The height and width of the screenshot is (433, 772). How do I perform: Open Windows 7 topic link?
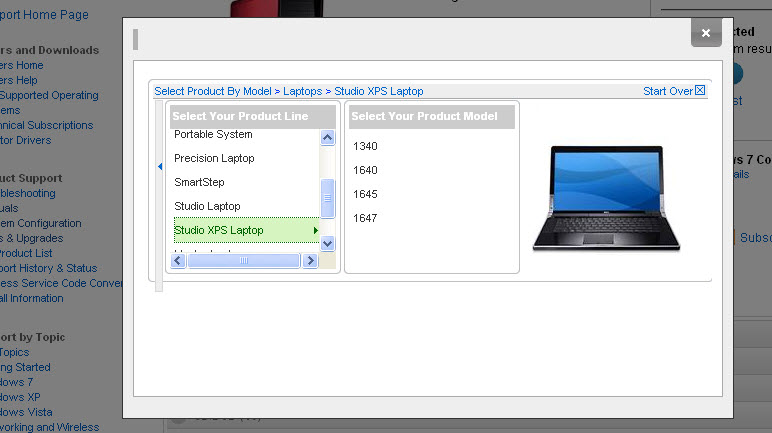click(17, 382)
